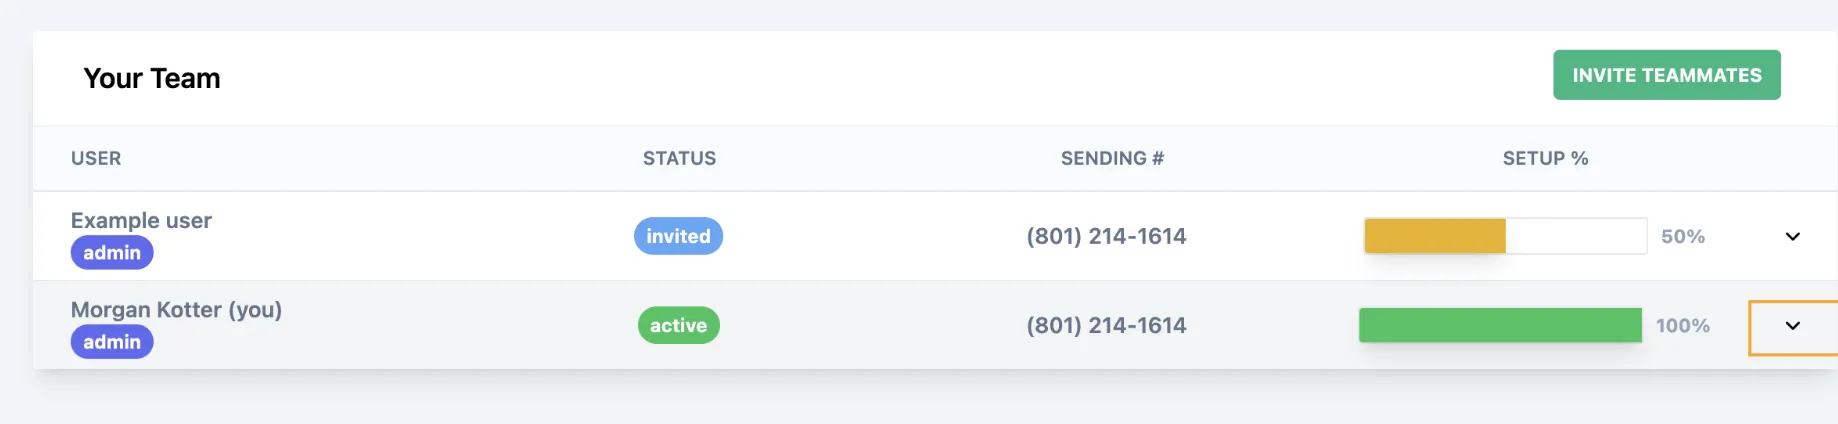Click the Invite Teammates button
1838x424 pixels.
(1666, 75)
